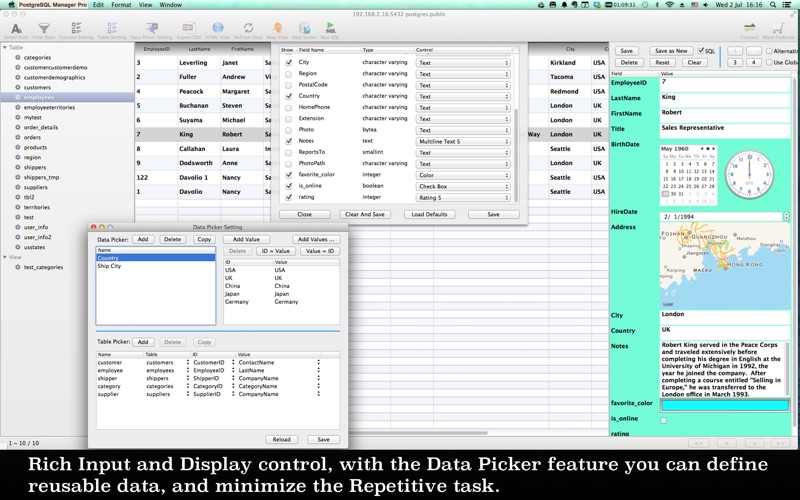Click the Bluetooth icon in the menu bar

click(x=657, y=5)
